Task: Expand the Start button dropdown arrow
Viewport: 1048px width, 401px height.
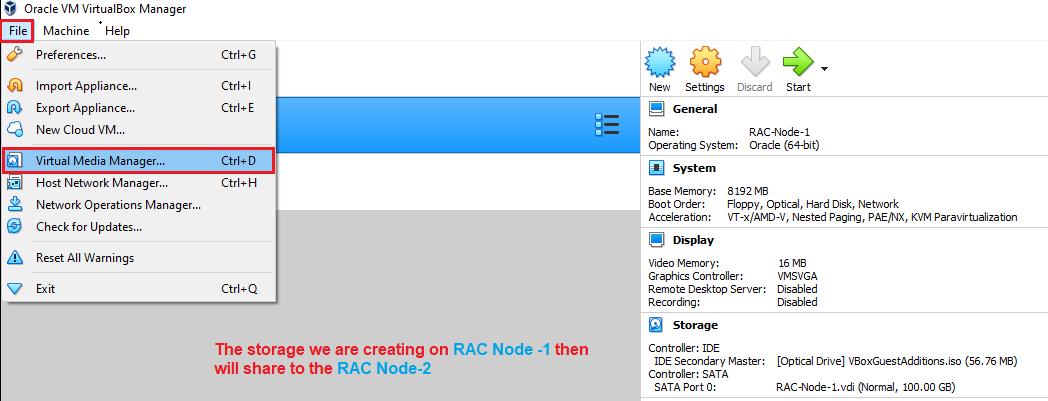Action: pos(824,69)
